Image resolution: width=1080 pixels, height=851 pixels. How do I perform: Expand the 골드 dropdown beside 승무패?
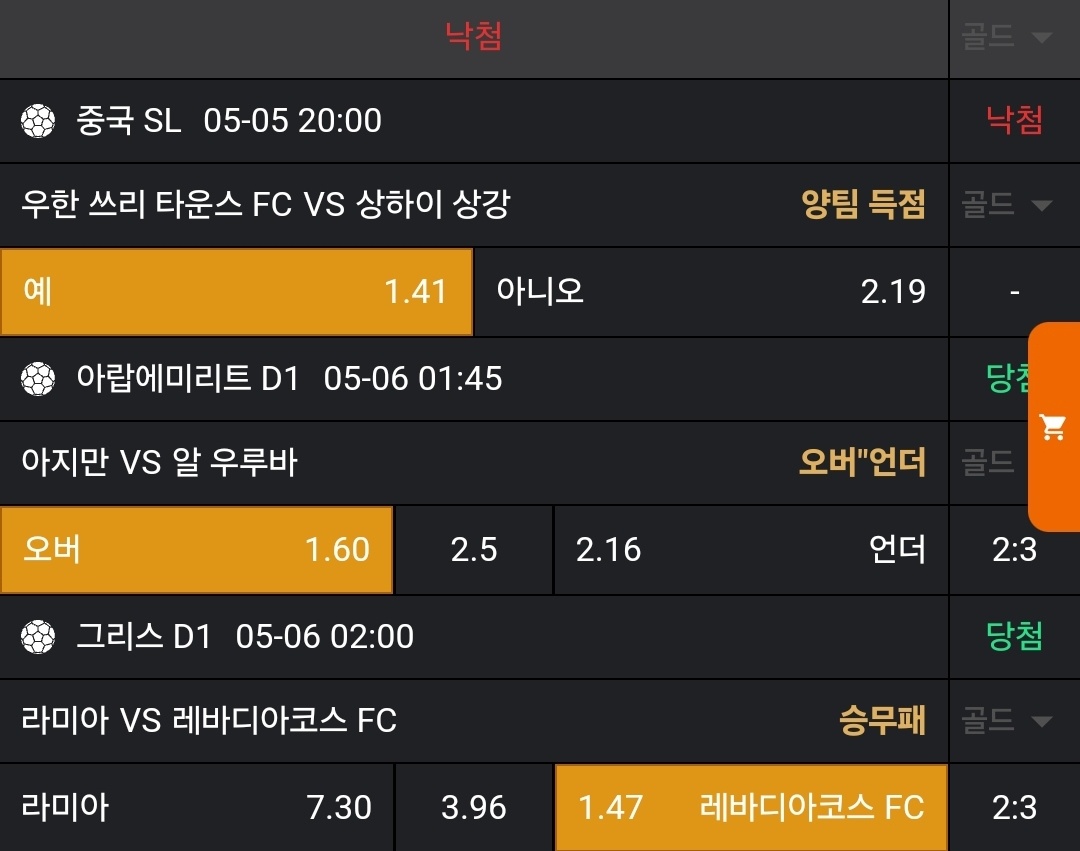pos(1006,721)
